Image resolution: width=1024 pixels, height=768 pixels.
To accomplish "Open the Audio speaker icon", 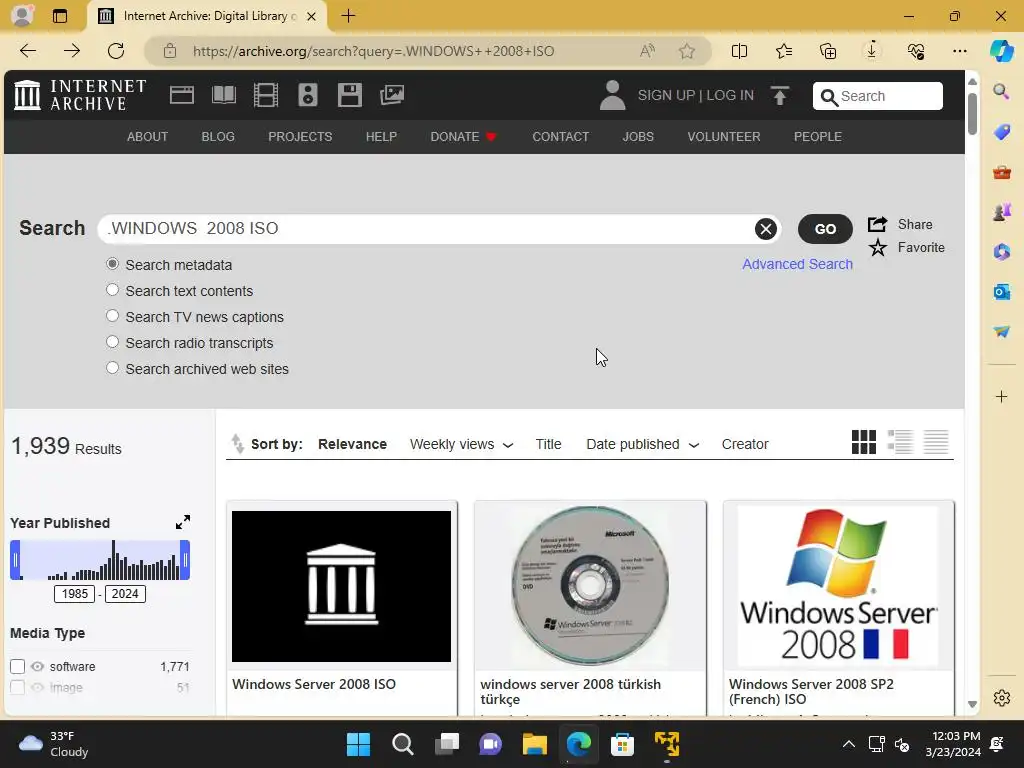I will (x=308, y=95).
